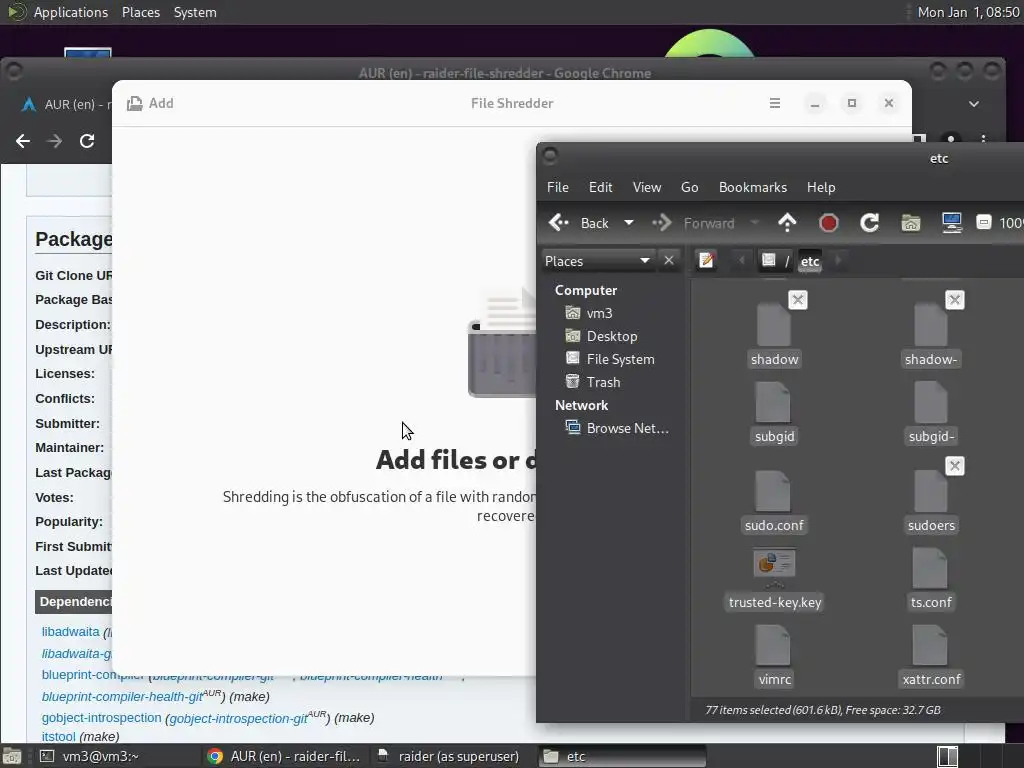
Task: Go forward in the Chrome browser
Action: coord(54,141)
